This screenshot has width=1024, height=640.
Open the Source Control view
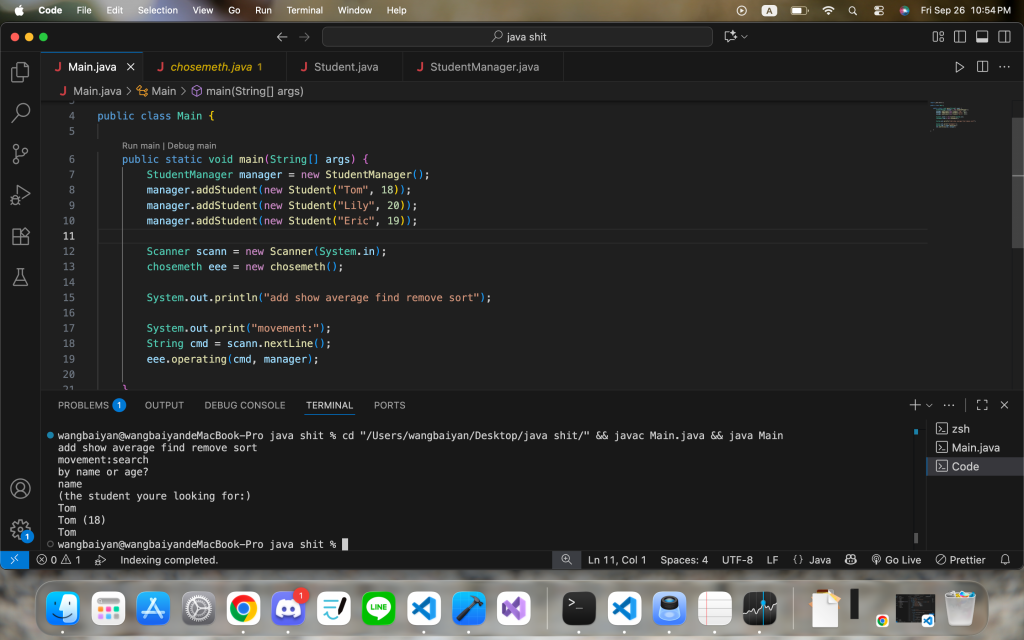pyautogui.click(x=20, y=154)
